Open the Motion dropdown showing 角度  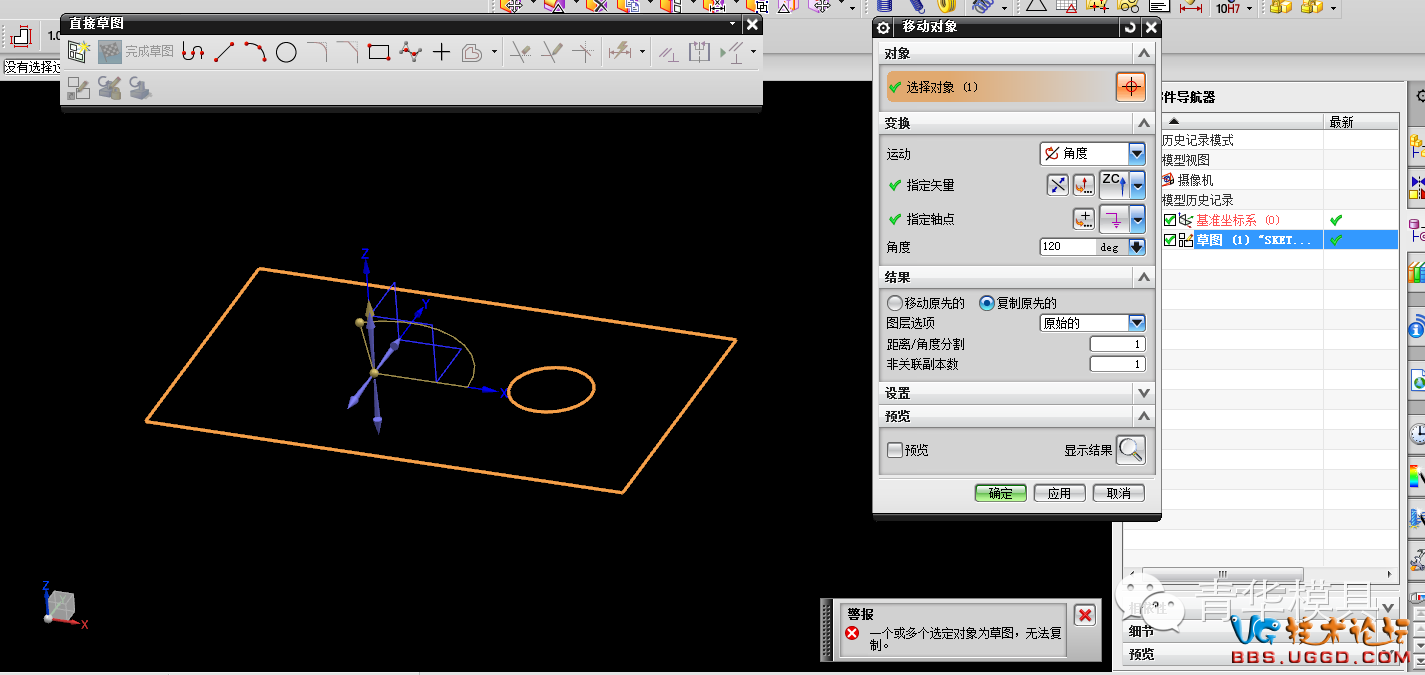(x=1136, y=154)
